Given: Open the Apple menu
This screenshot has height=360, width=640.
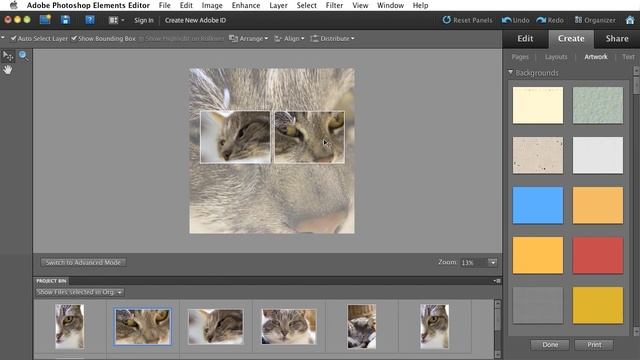Looking at the screenshot, I should (x=13, y=5).
